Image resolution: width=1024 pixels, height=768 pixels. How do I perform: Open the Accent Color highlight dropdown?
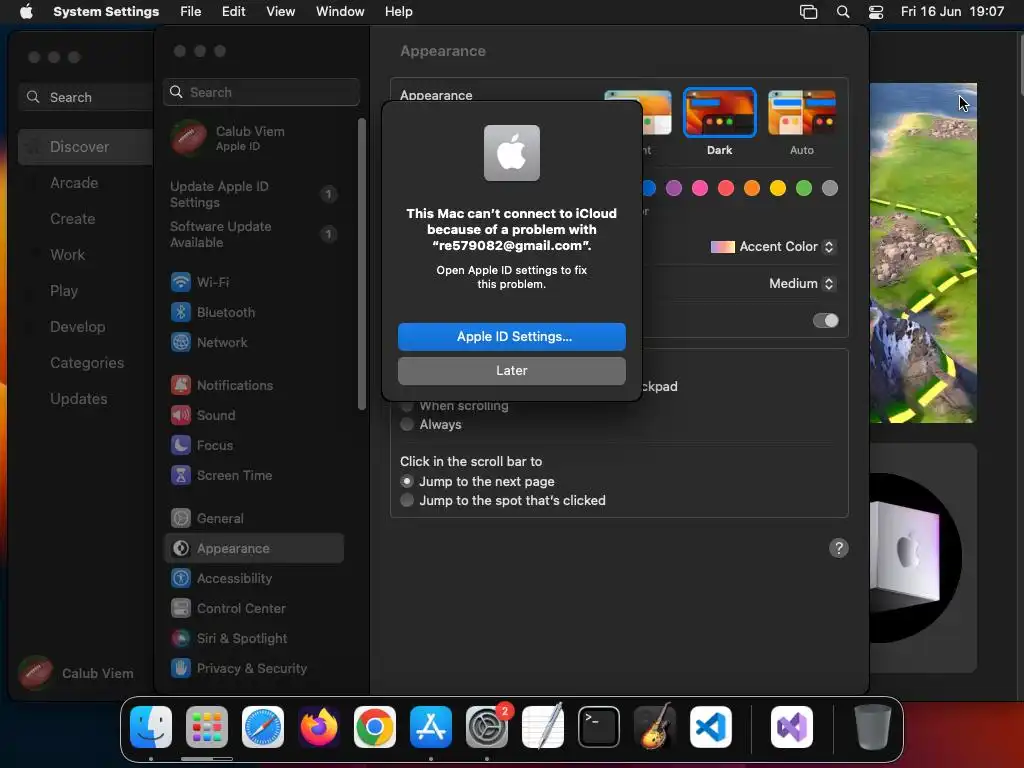pos(773,247)
